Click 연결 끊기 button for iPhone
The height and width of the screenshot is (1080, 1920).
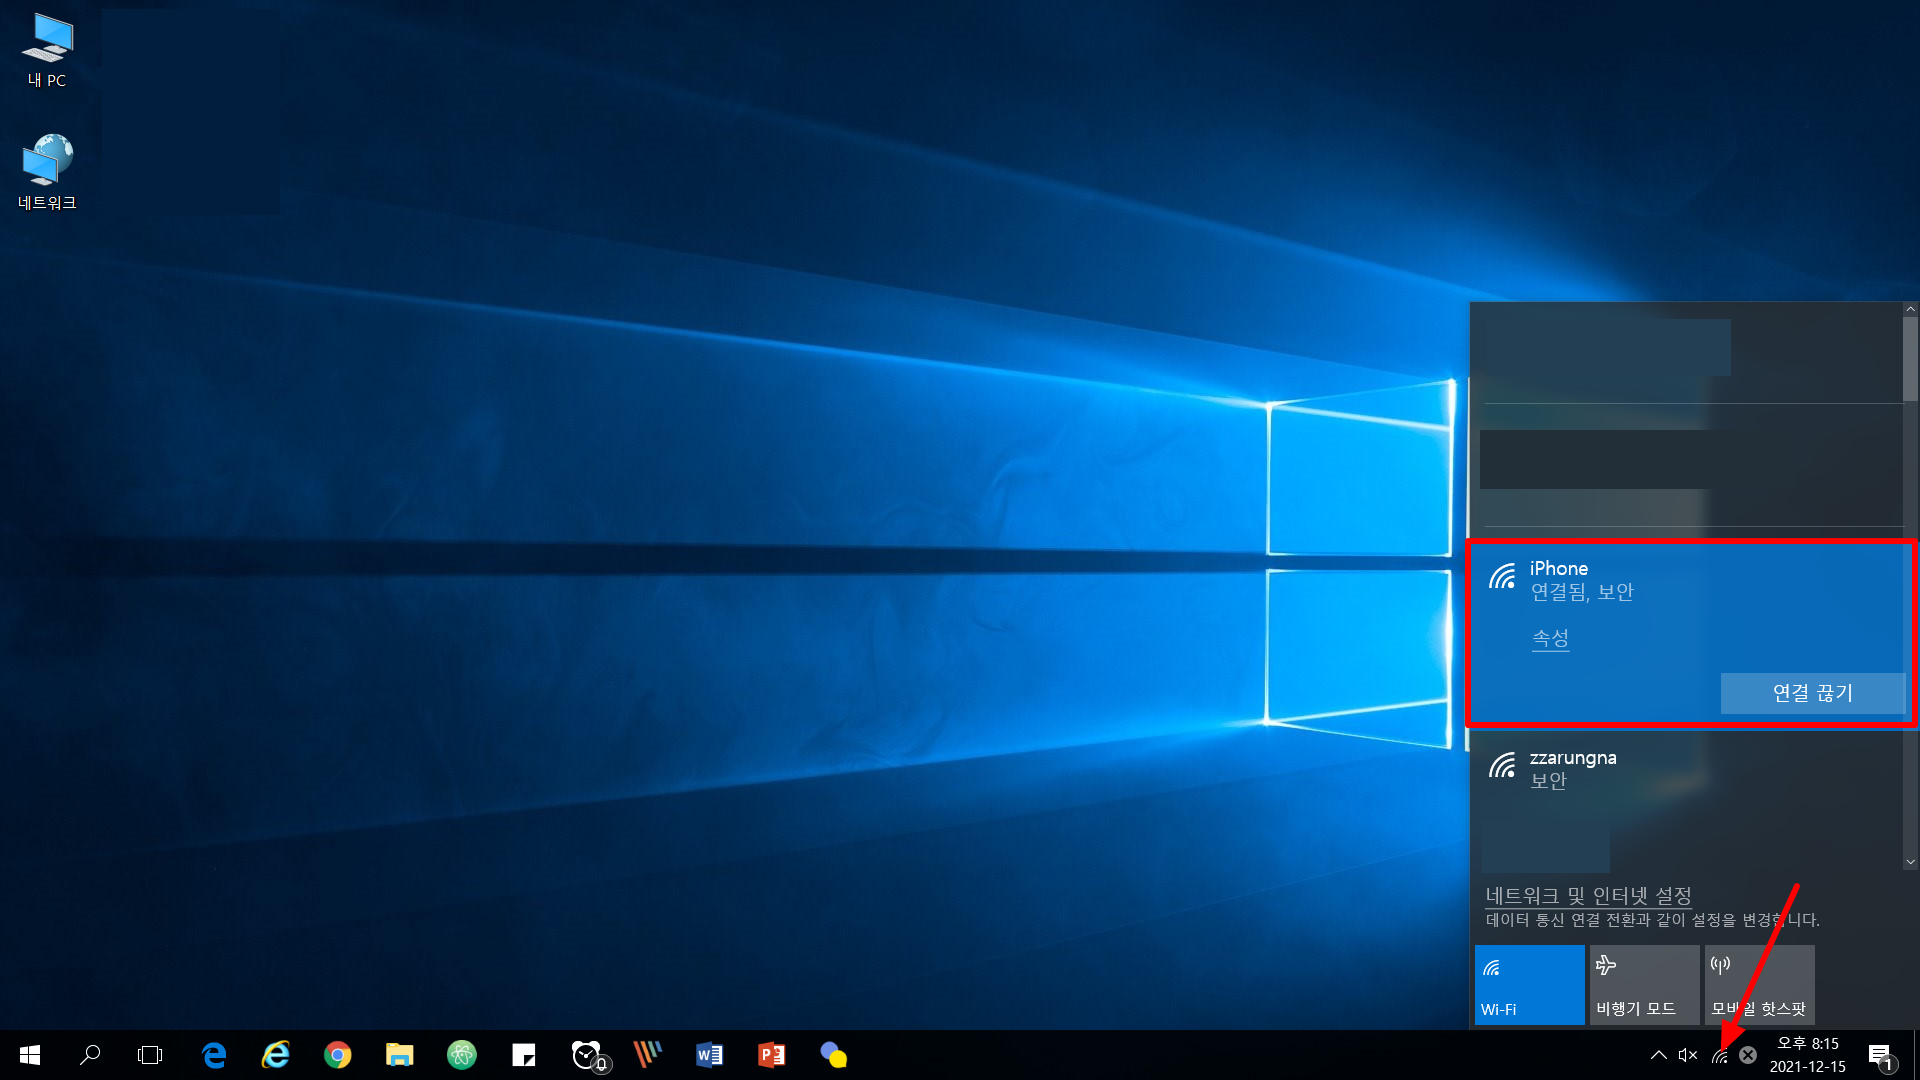(1812, 693)
